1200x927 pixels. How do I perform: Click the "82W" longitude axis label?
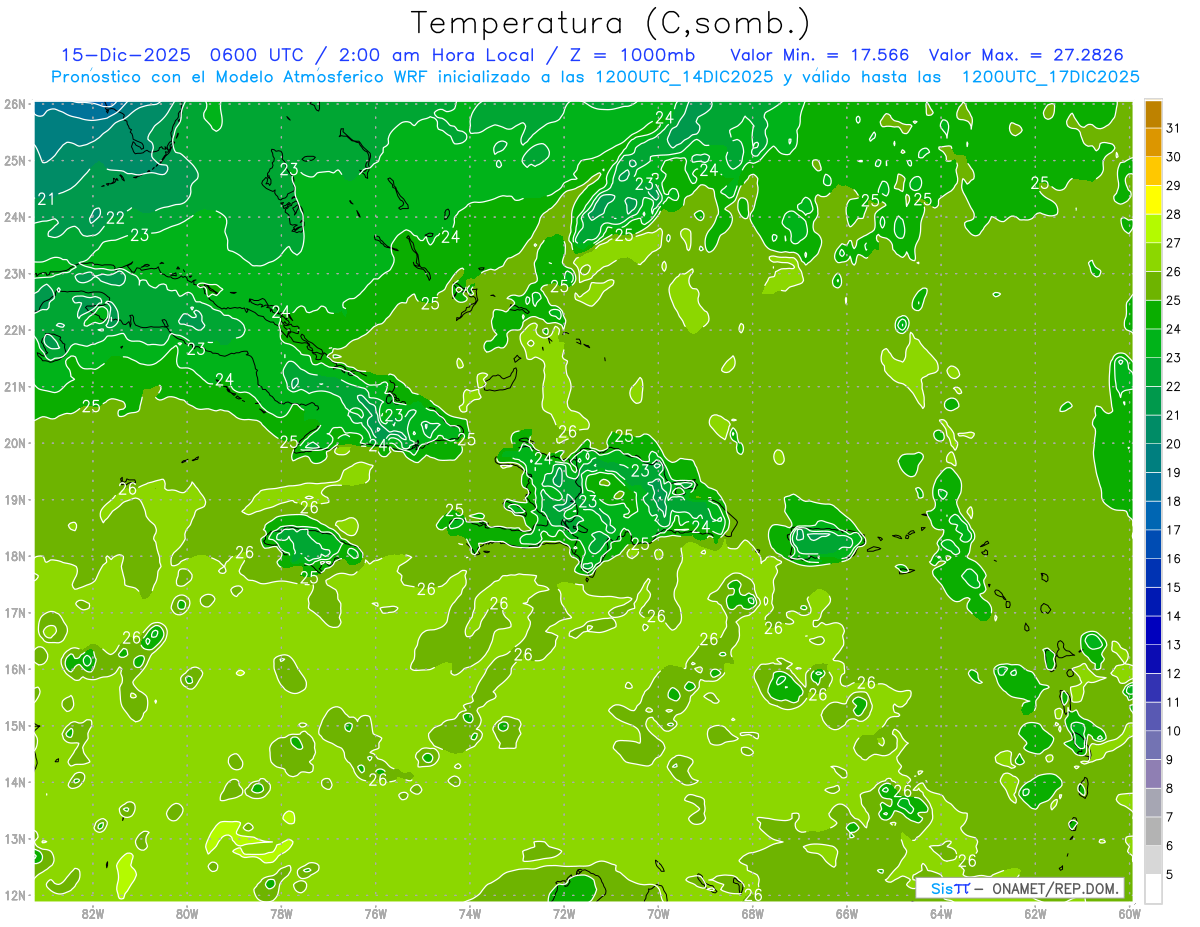pyautogui.click(x=93, y=913)
